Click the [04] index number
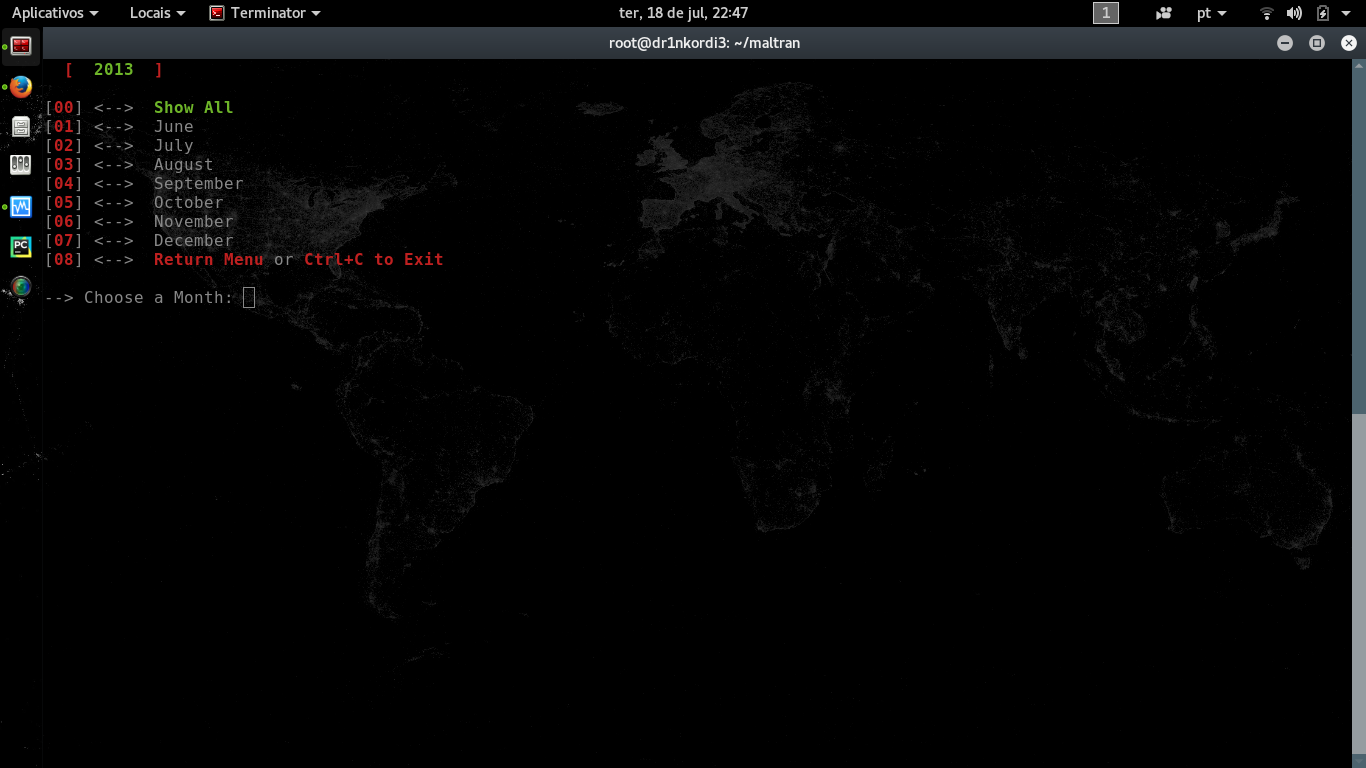 click(64, 184)
